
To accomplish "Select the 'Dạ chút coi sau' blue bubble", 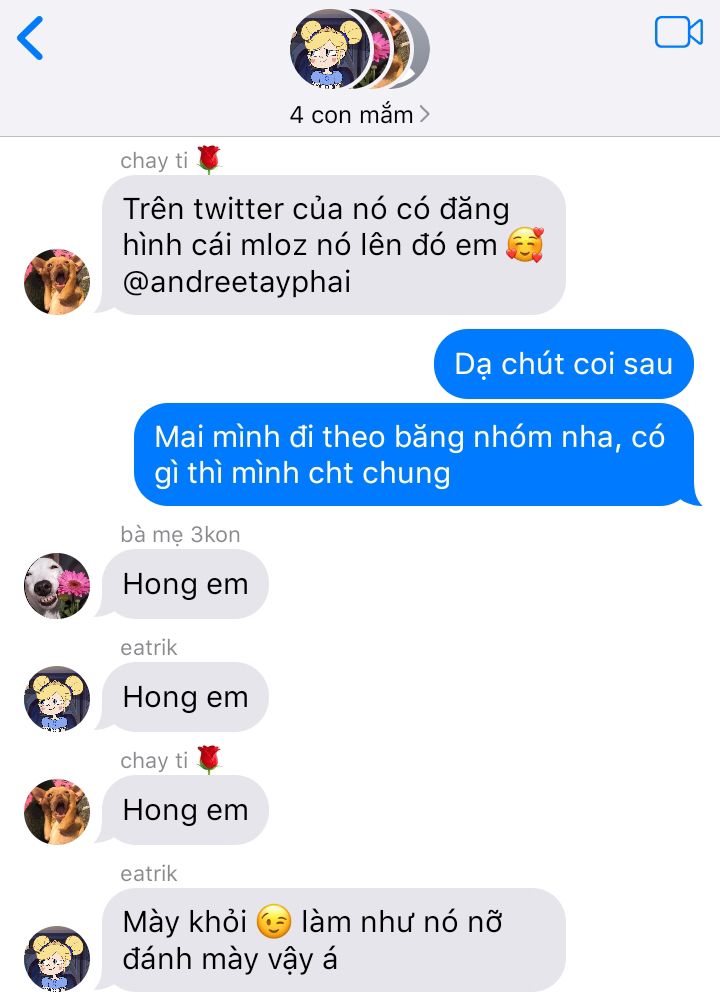I will (563, 364).
